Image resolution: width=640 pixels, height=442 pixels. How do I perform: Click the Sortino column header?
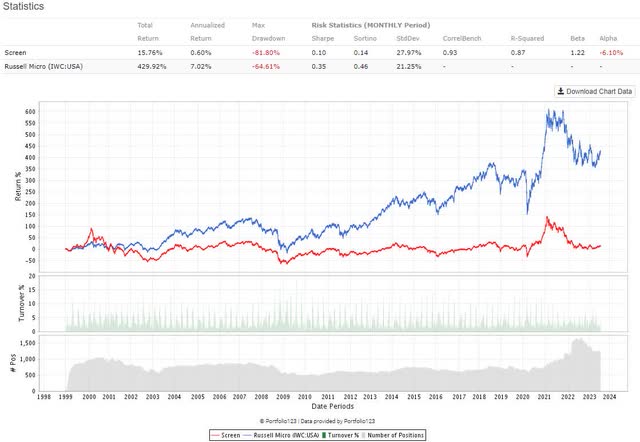click(365, 38)
